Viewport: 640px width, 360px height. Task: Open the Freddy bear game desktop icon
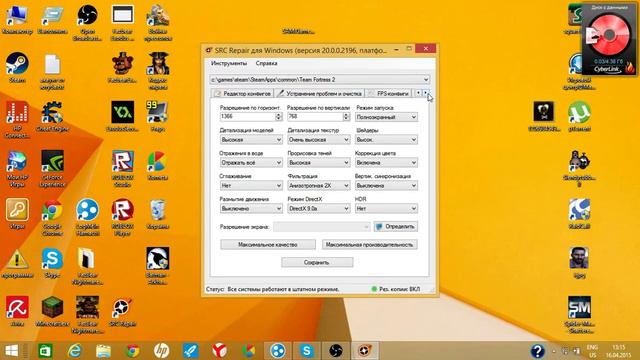[x=122, y=68]
